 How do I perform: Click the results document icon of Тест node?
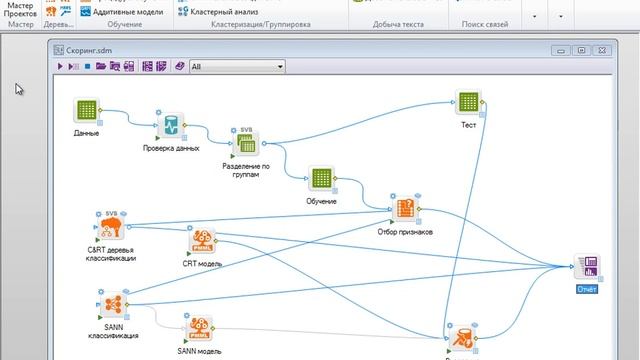click(x=482, y=115)
